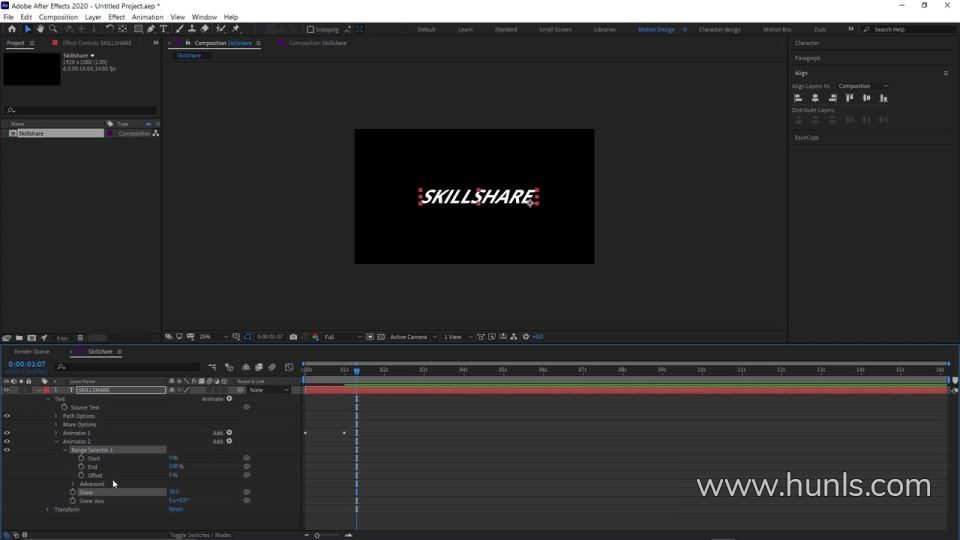The height and width of the screenshot is (540, 960).
Task: Switch to the Render Queue tab
Action: (32, 351)
